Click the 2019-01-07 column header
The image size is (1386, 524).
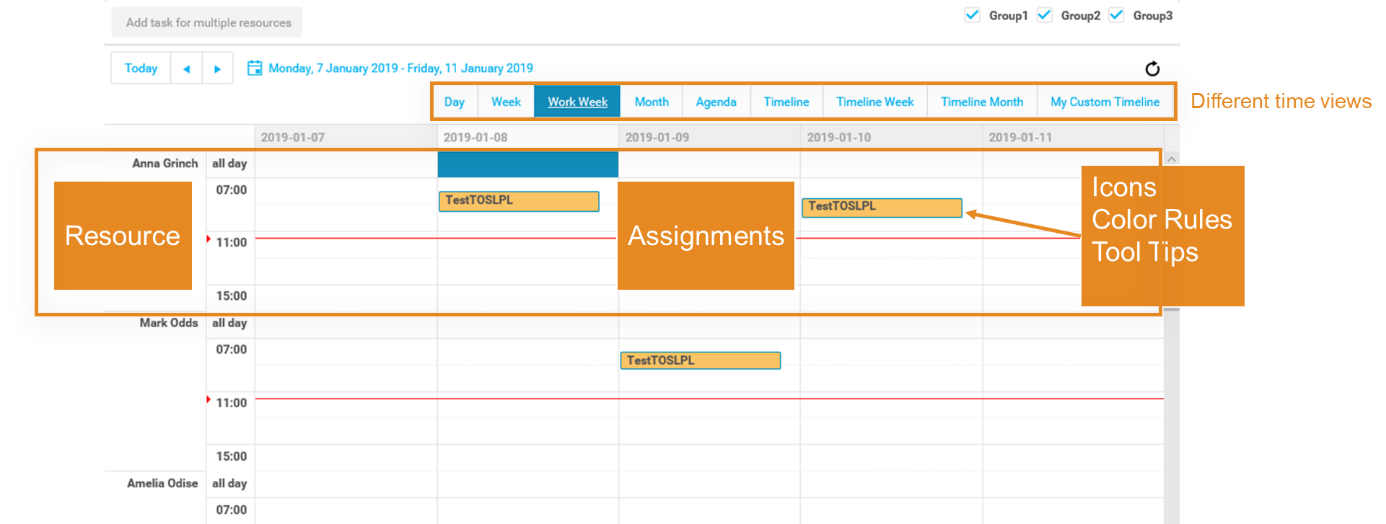346,137
